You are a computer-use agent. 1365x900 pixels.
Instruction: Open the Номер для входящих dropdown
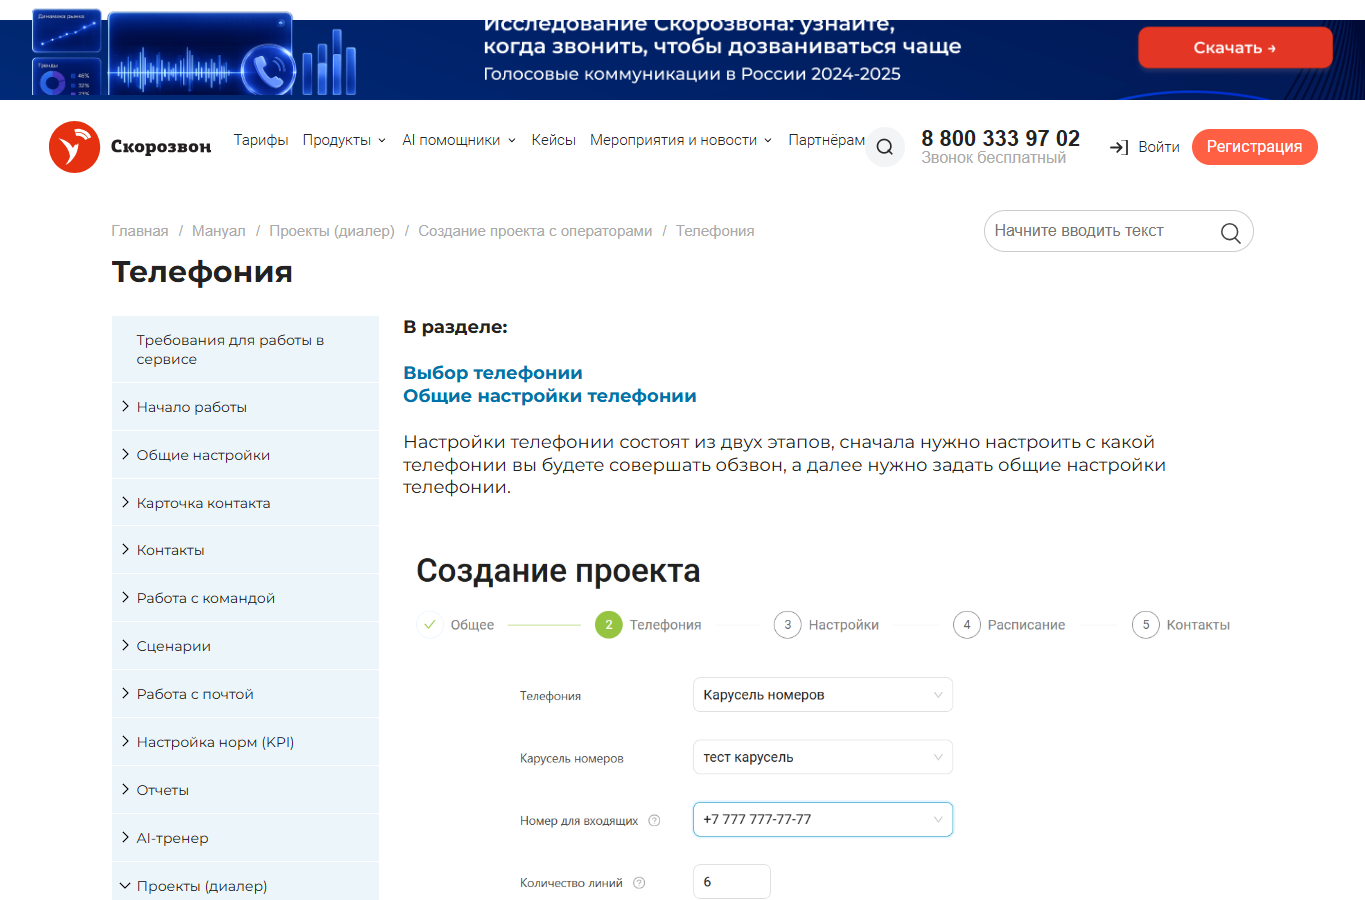click(x=823, y=819)
